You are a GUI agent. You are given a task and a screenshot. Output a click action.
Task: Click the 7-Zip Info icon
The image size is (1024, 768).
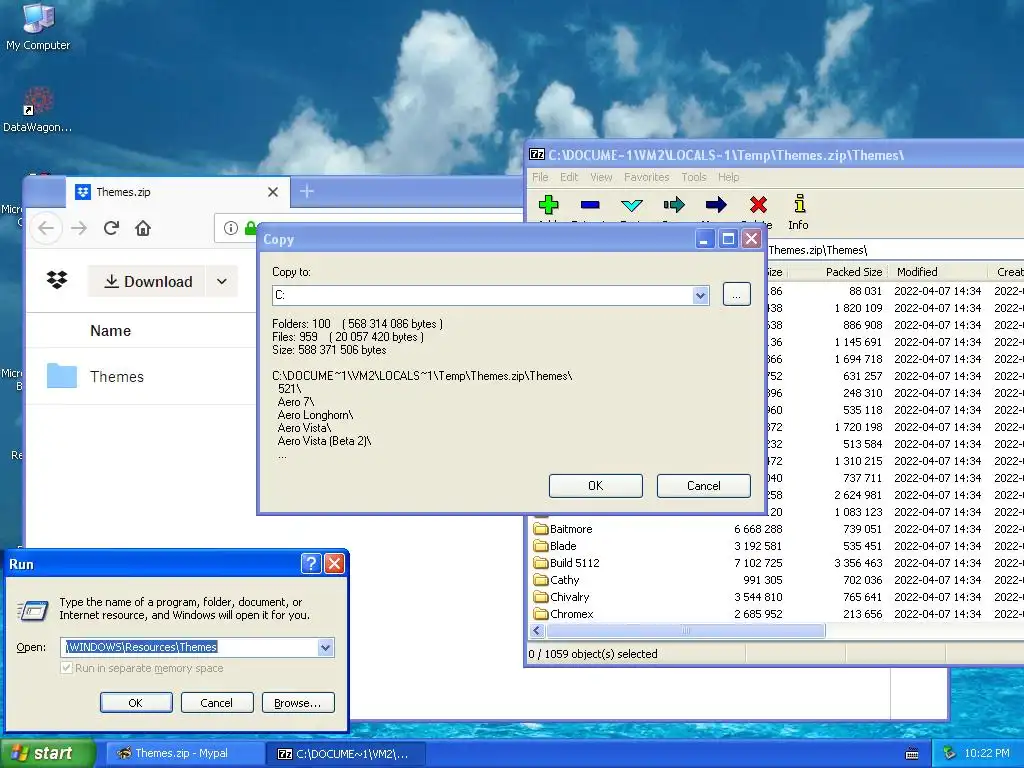pyautogui.click(x=799, y=204)
